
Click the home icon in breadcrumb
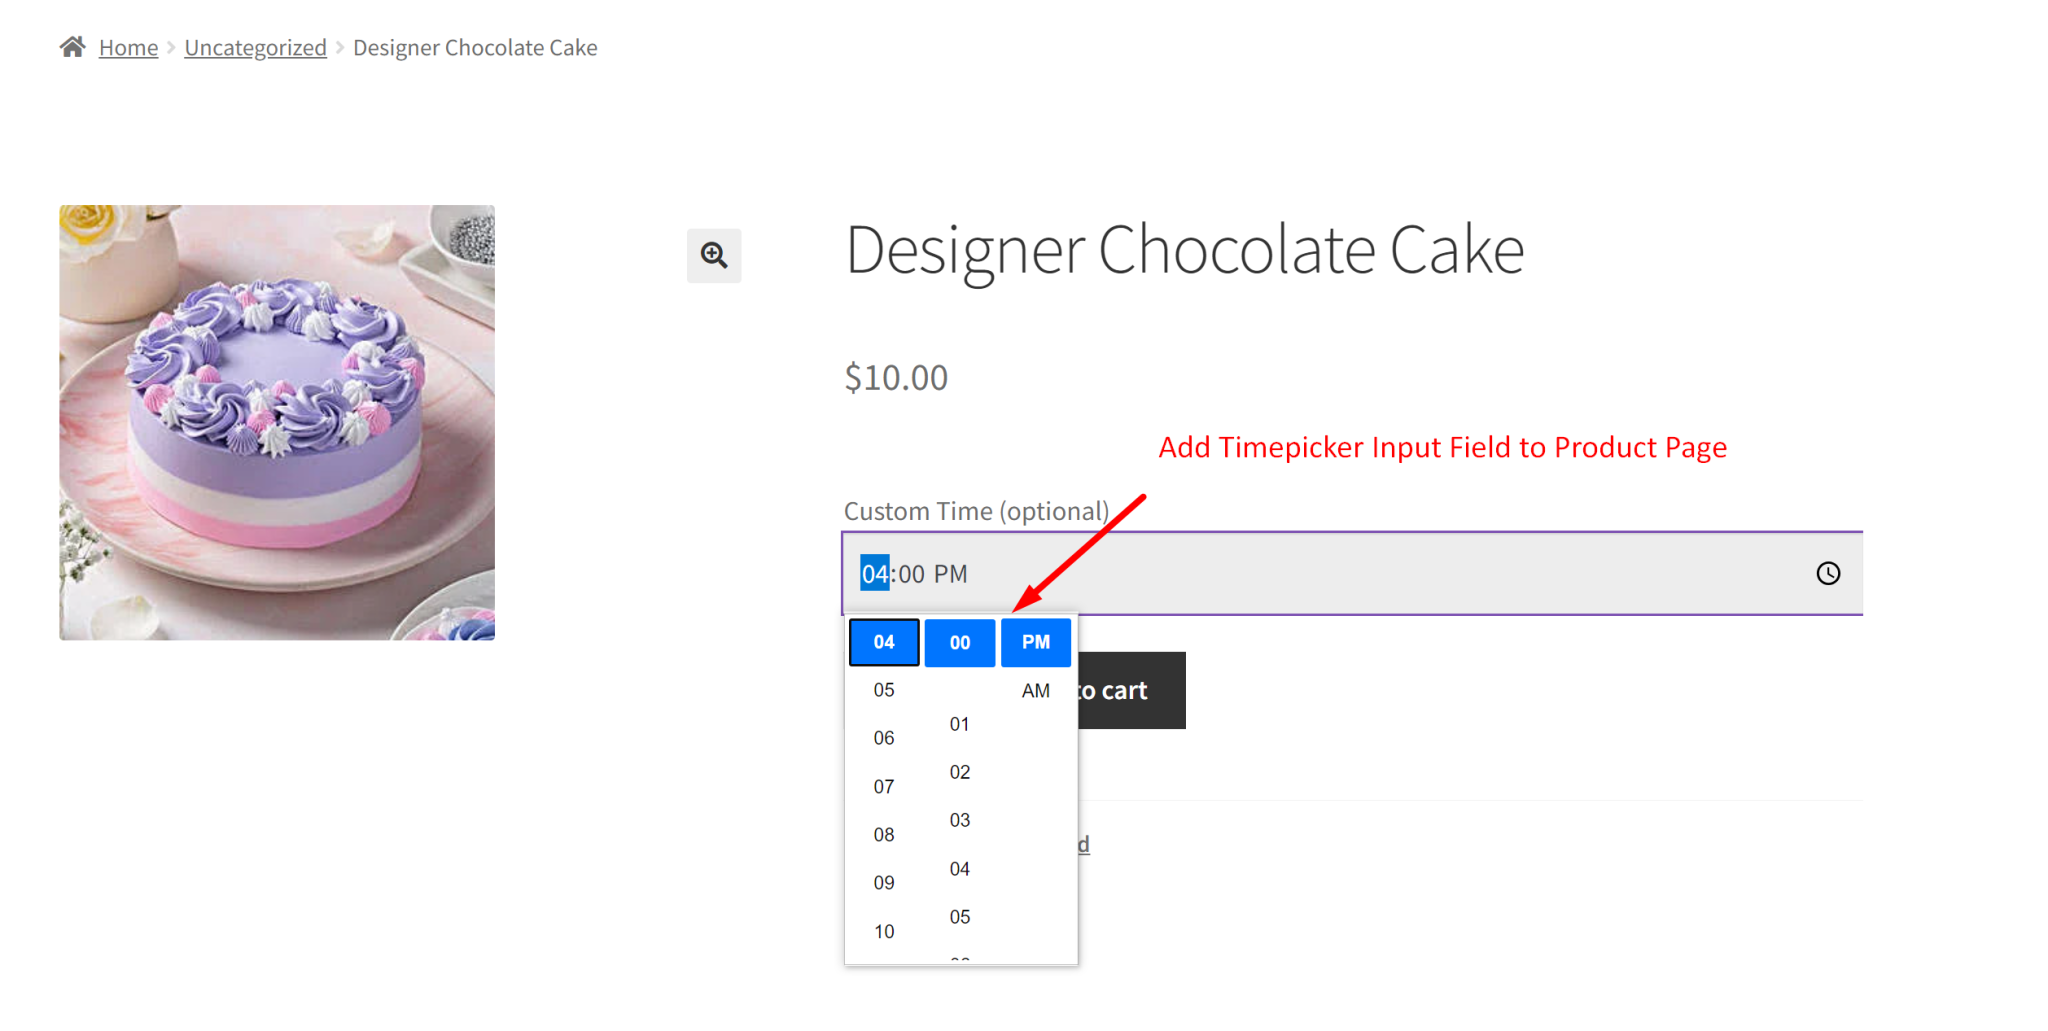click(72, 47)
